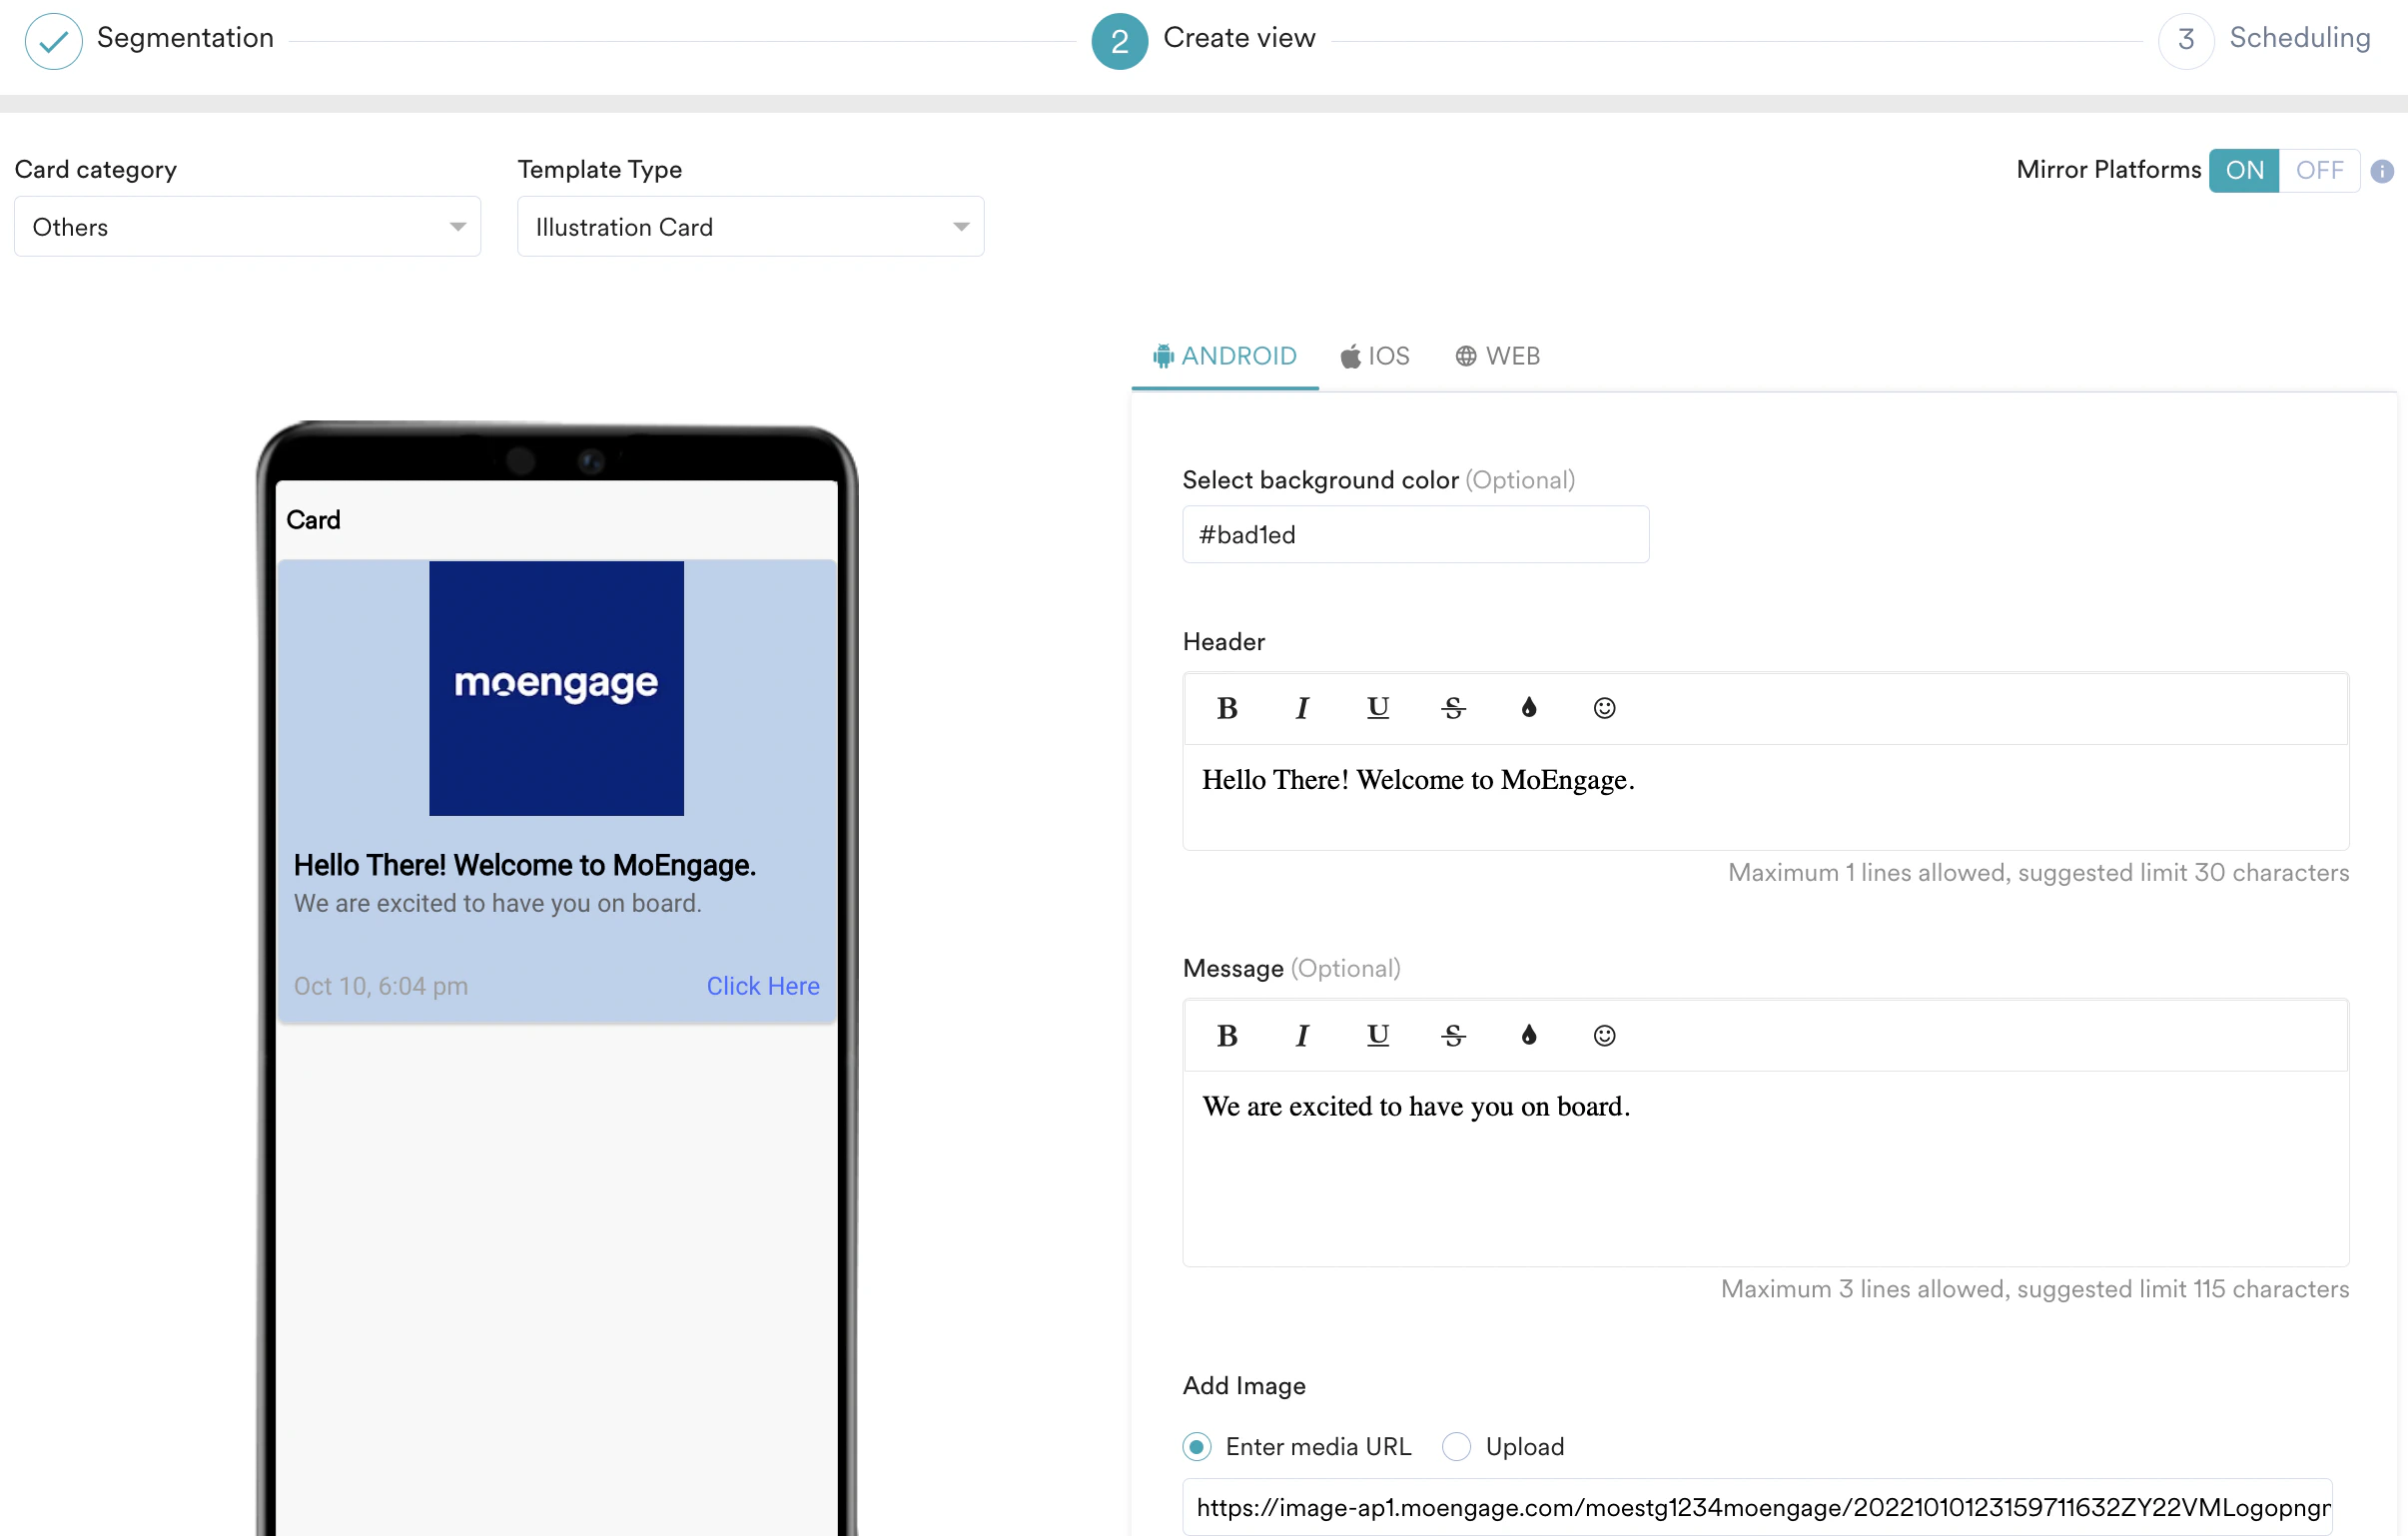2408x1536 pixels.
Task: Open the Card category dropdown
Action: coord(247,227)
